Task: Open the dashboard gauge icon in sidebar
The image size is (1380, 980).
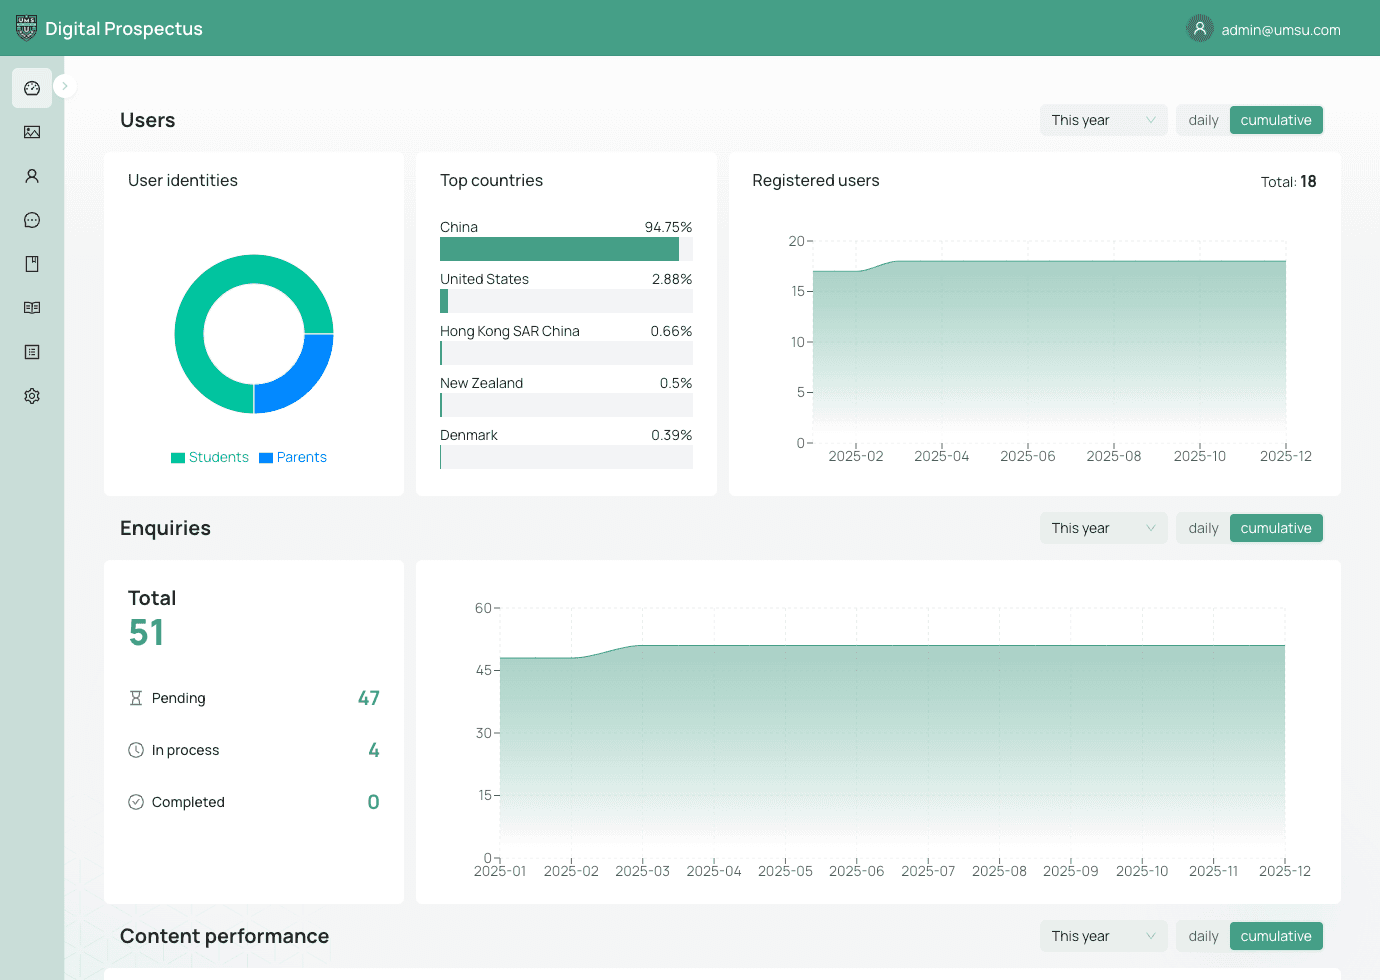Action: [32, 88]
